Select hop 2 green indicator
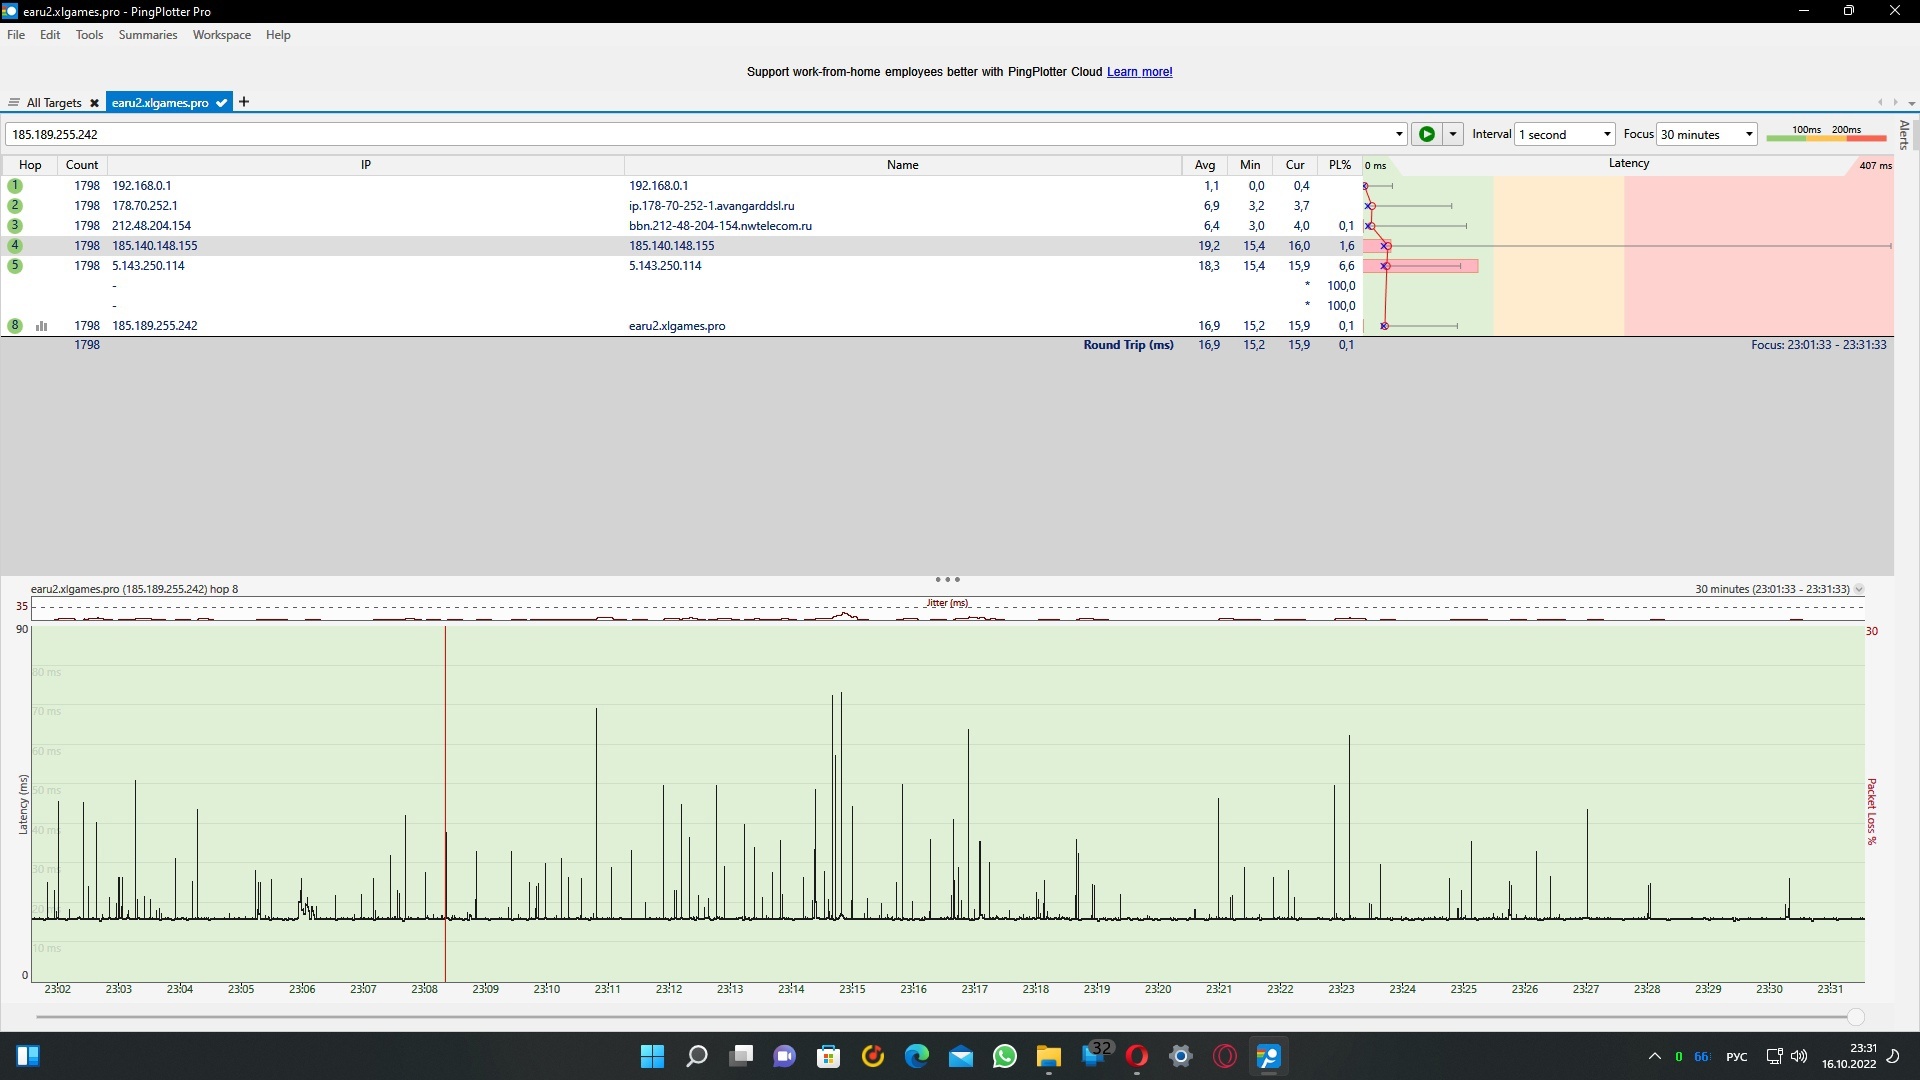This screenshot has width=1920, height=1080. (15, 206)
